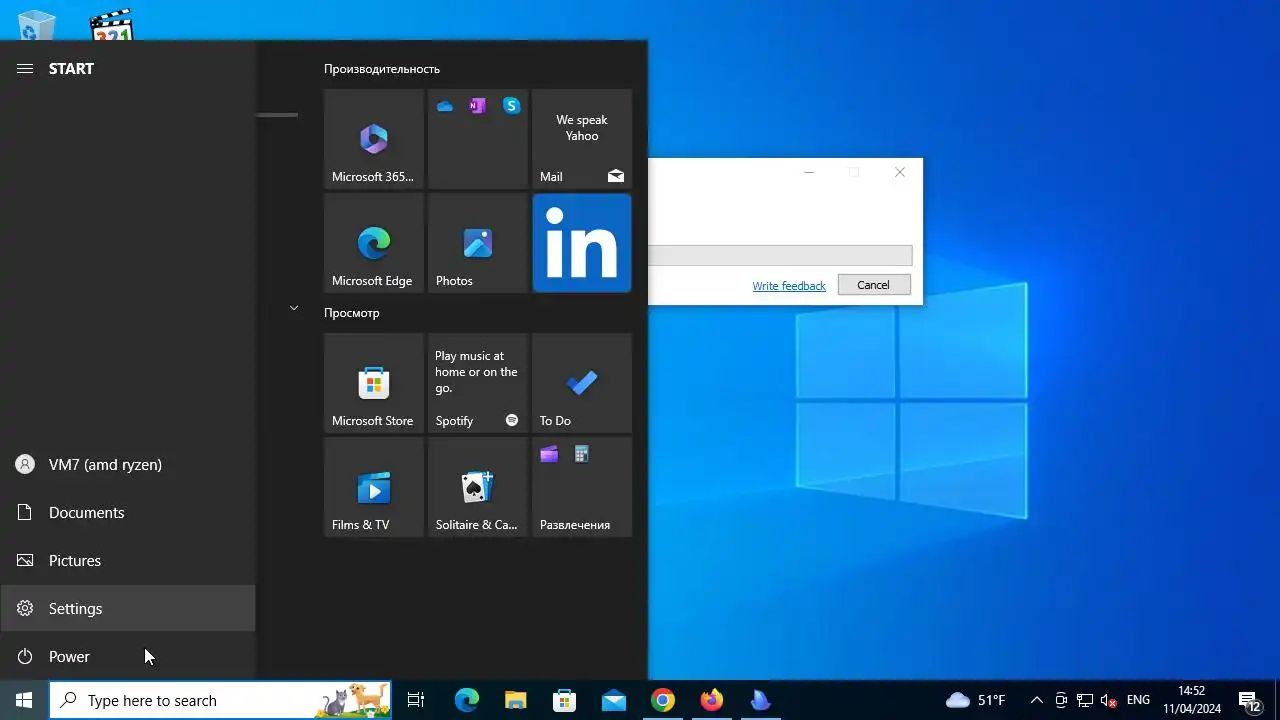
Task: Click the network icon in system tray
Action: click(1085, 700)
